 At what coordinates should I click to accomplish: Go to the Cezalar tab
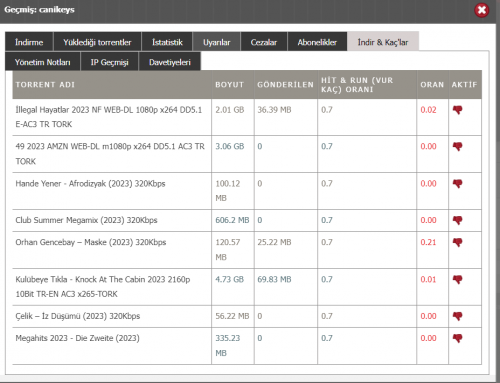(264, 42)
